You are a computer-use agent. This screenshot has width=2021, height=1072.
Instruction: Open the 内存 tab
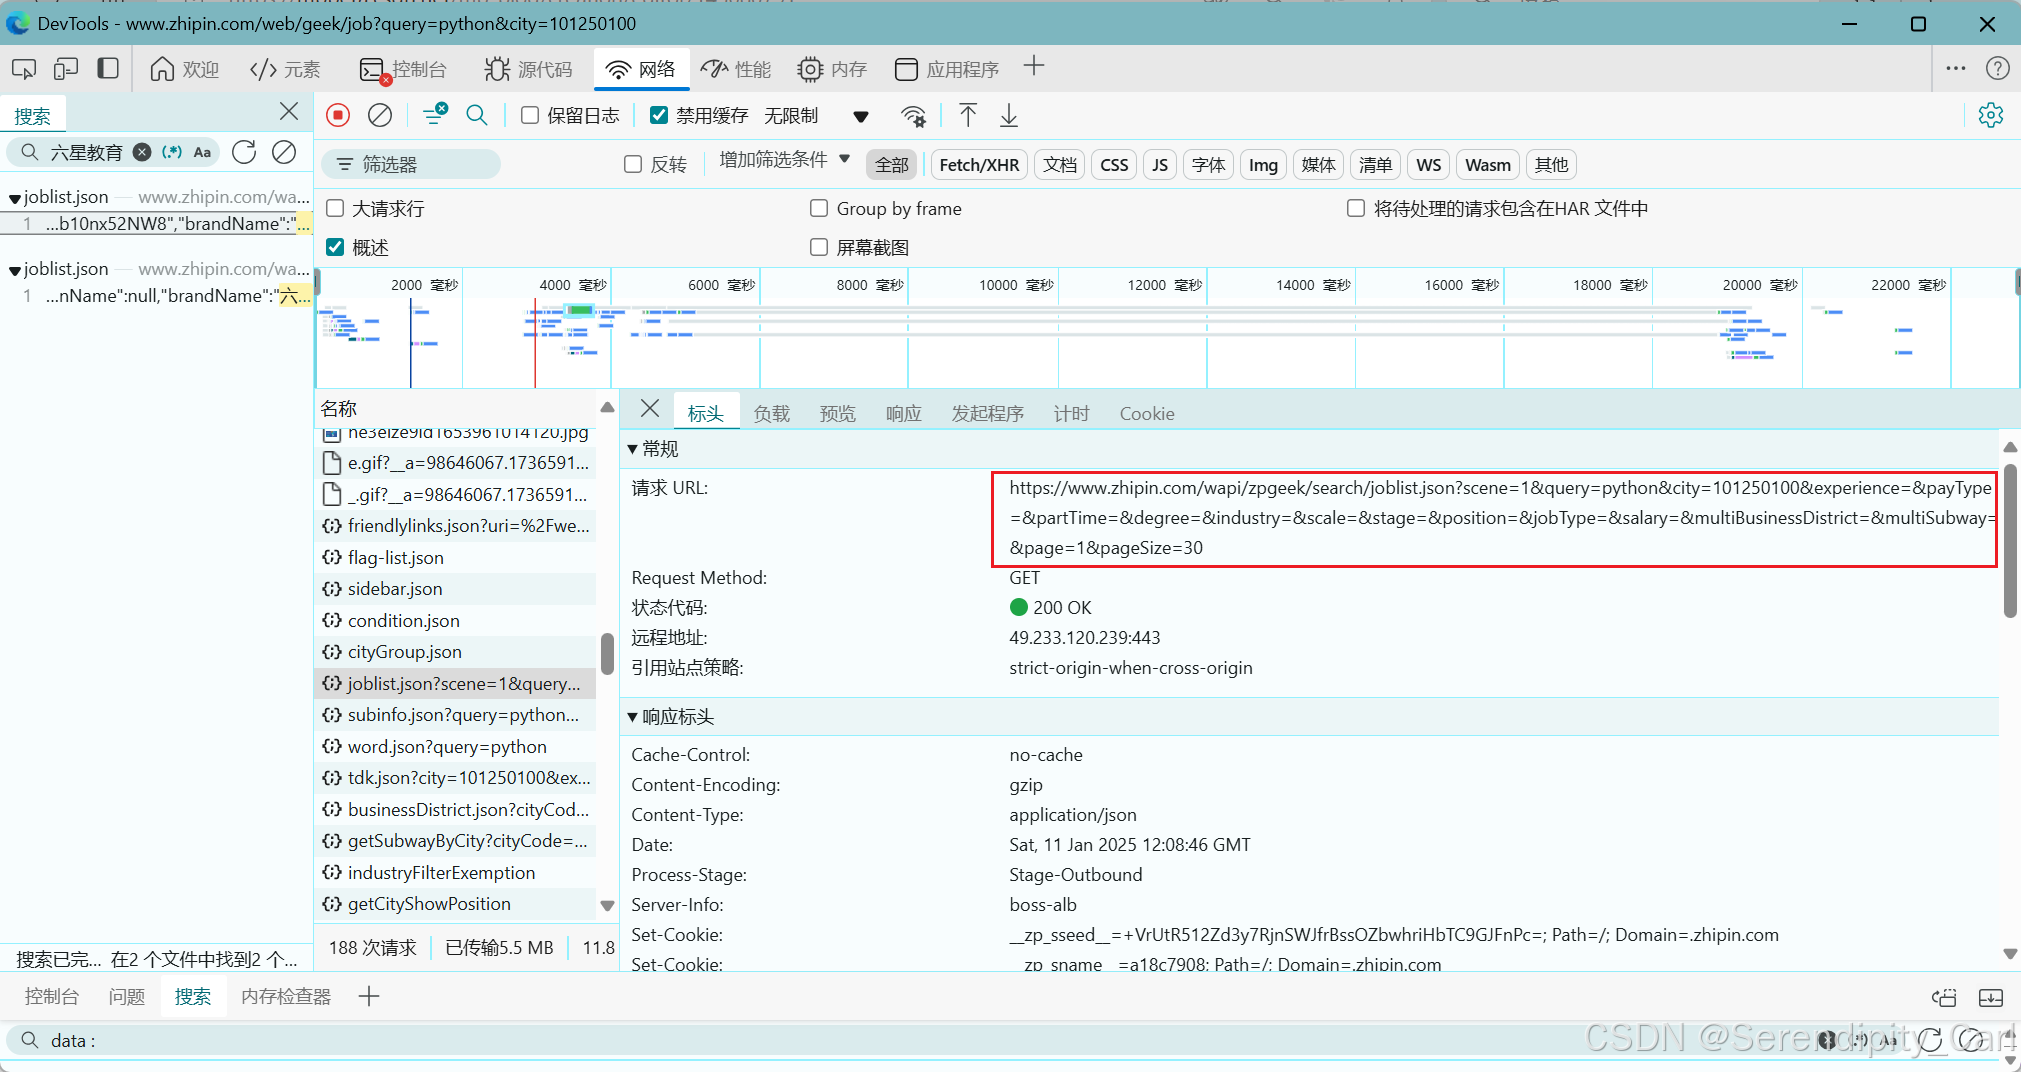832,69
